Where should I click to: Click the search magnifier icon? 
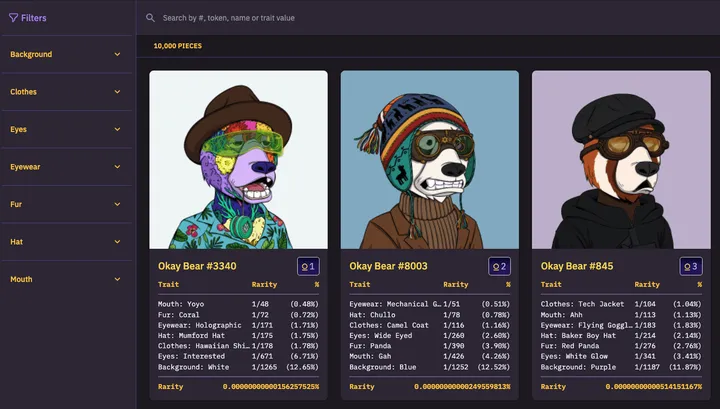coord(150,18)
